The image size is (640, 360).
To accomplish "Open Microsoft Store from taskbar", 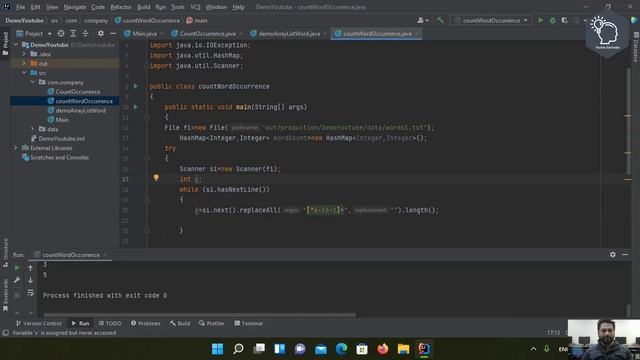I will (x=362, y=349).
